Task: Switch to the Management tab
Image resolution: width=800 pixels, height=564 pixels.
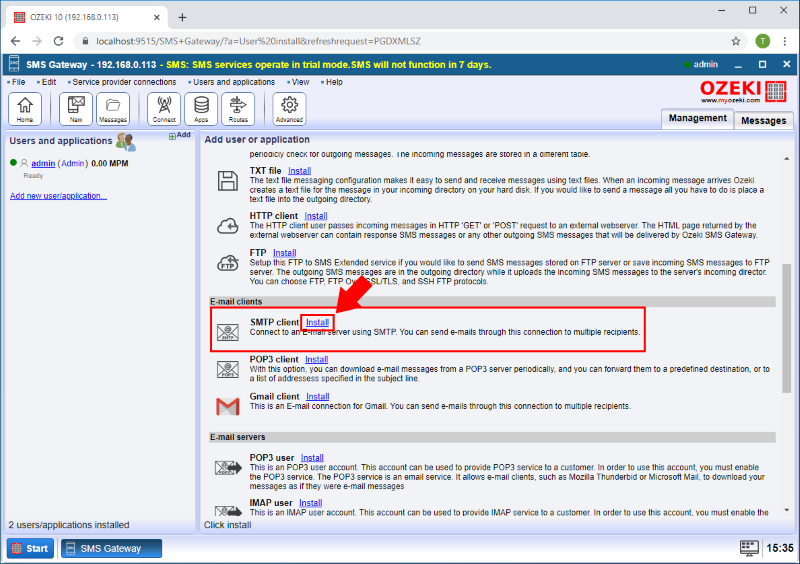Action: [x=697, y=118]
